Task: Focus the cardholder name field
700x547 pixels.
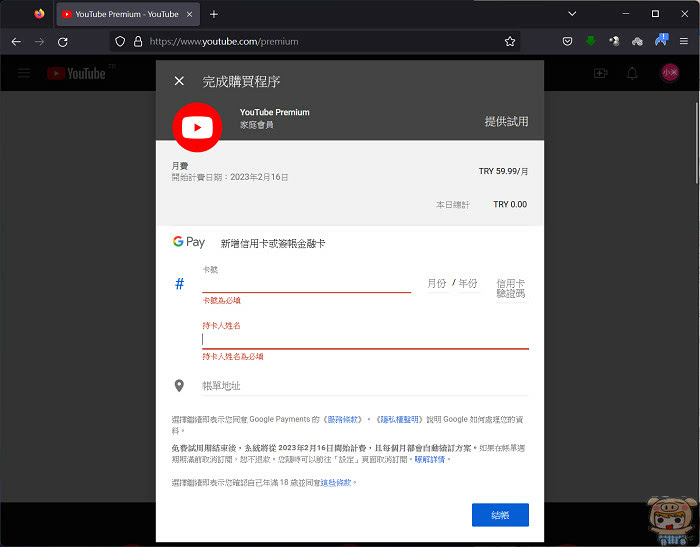Action: tap(365, 340)
